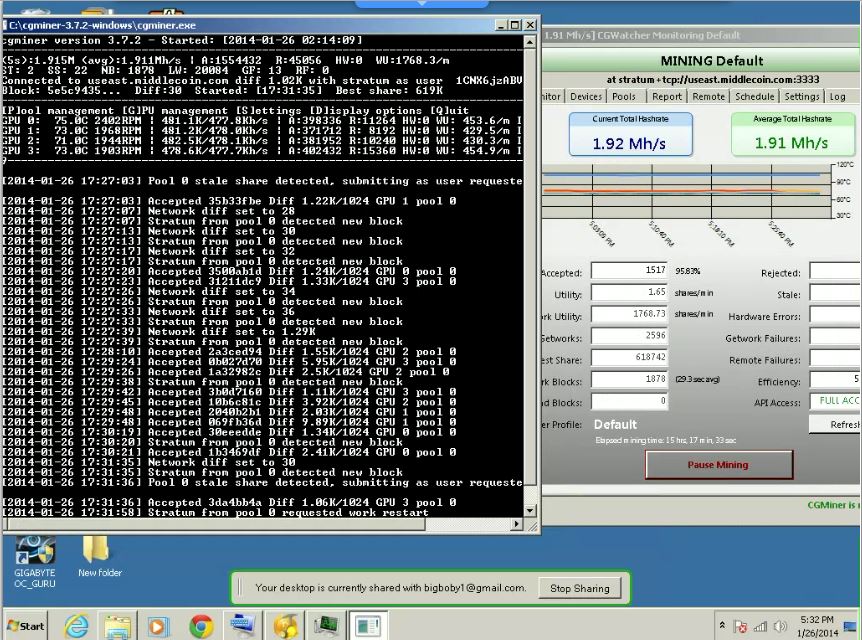Image resolution: width=862 pixels, height=640 pixels.
Task: Click the API Access FULL ACC field
Action: point(836,401)
